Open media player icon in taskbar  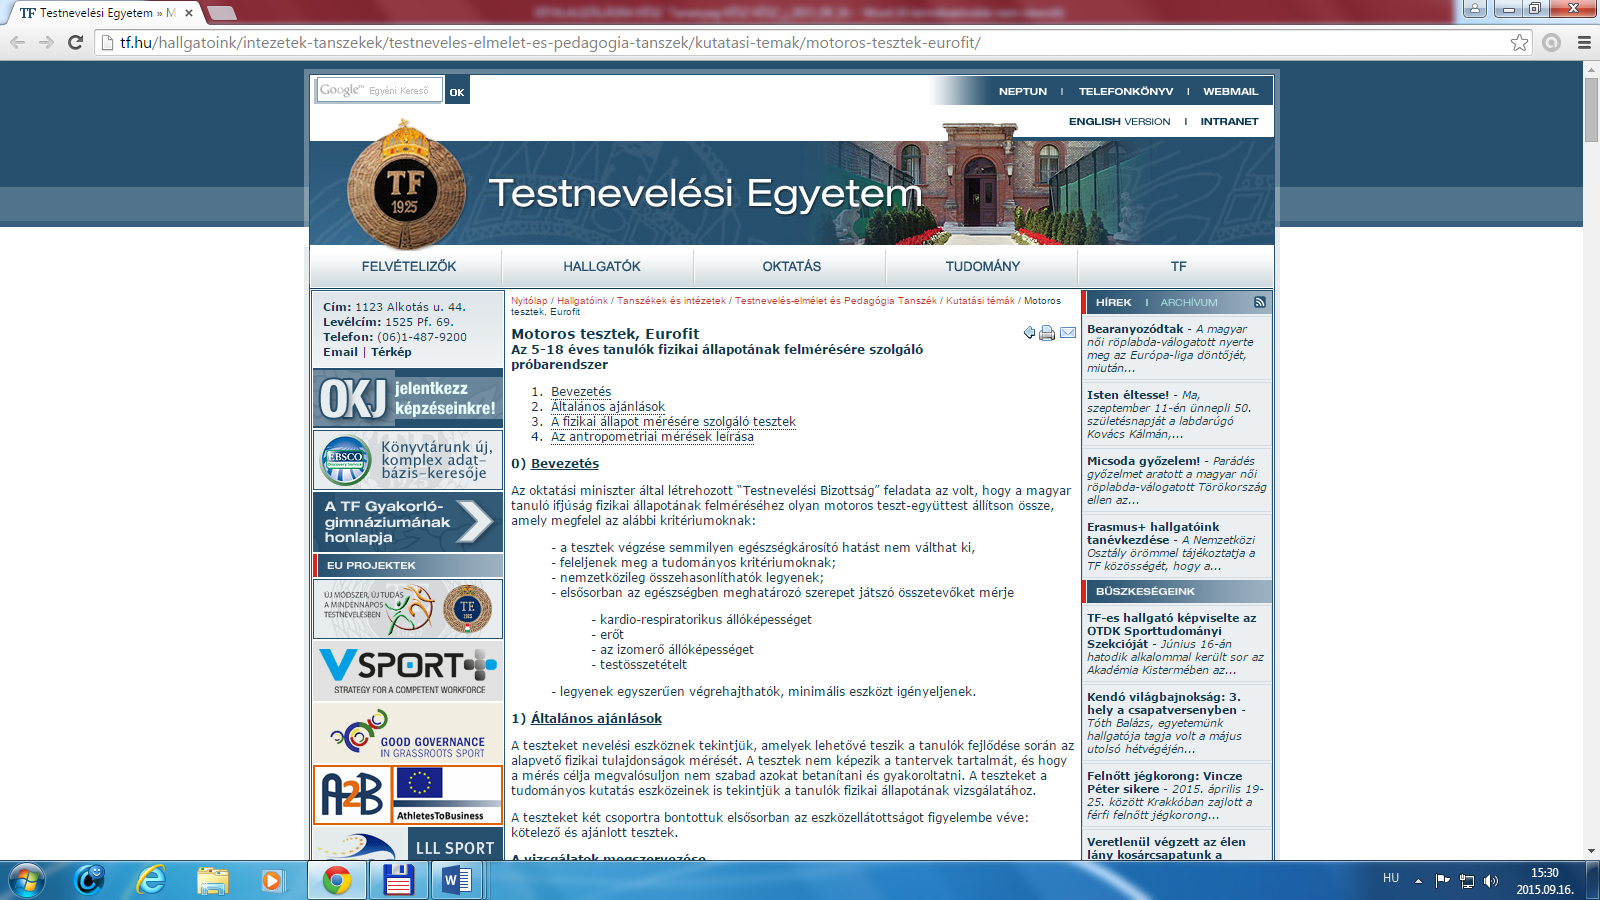pyautogui.click(x=272, y=880)
